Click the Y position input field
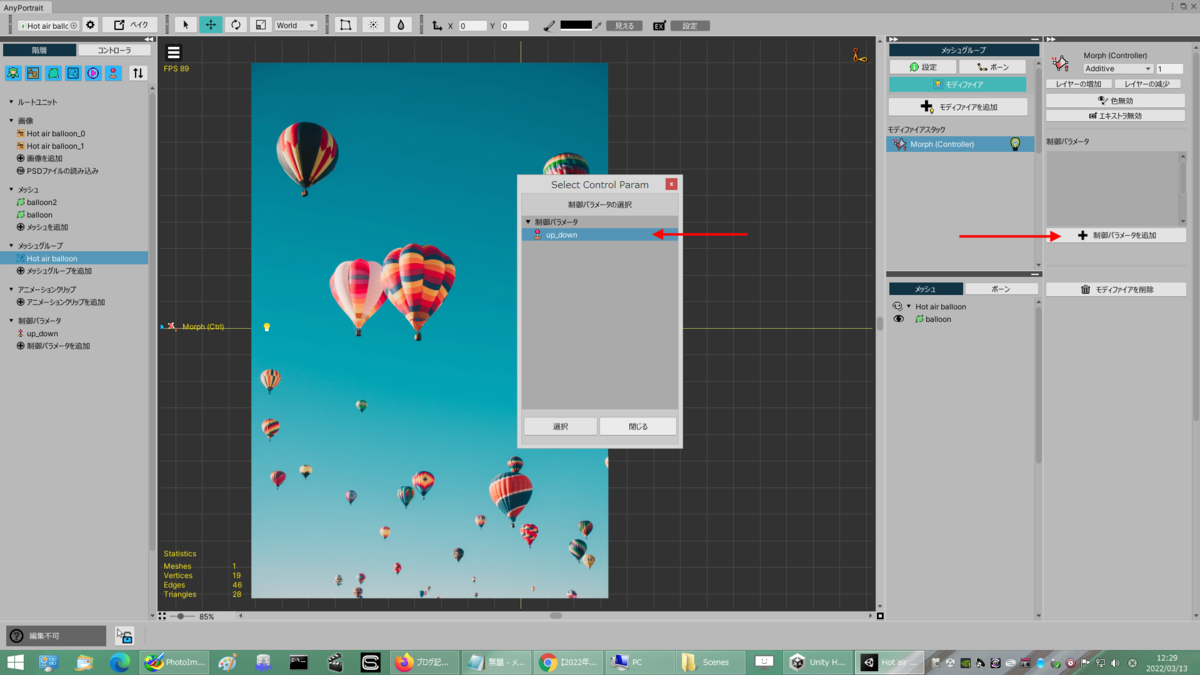This screenshot has height=675, width=1200. click(x=514, y=26)
